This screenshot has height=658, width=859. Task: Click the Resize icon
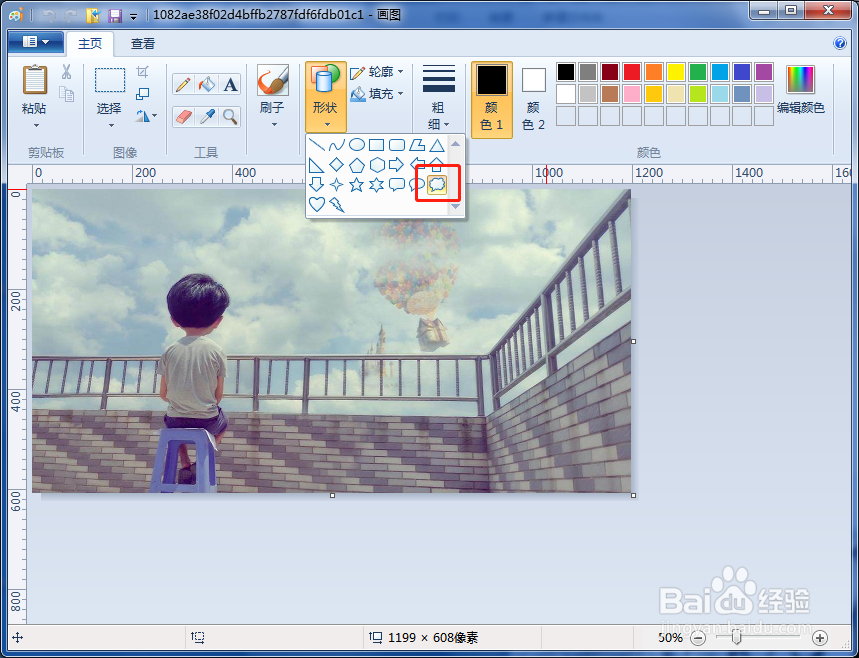point(142,94)
